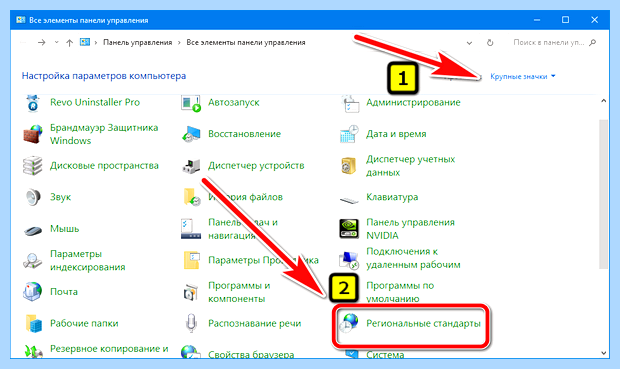Image resolution: width=620 pixels, height=369 pixels.
Task: Click the Revo Uninstaller Pro icon
Action: click(33, 103)
